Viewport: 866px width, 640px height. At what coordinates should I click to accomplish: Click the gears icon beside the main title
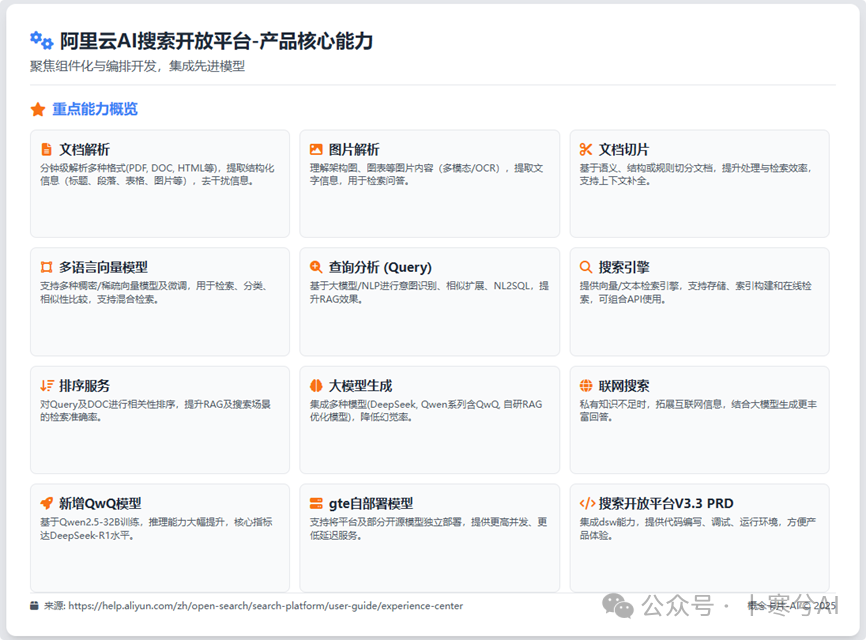pyautogui.click(x=41, y=40)
